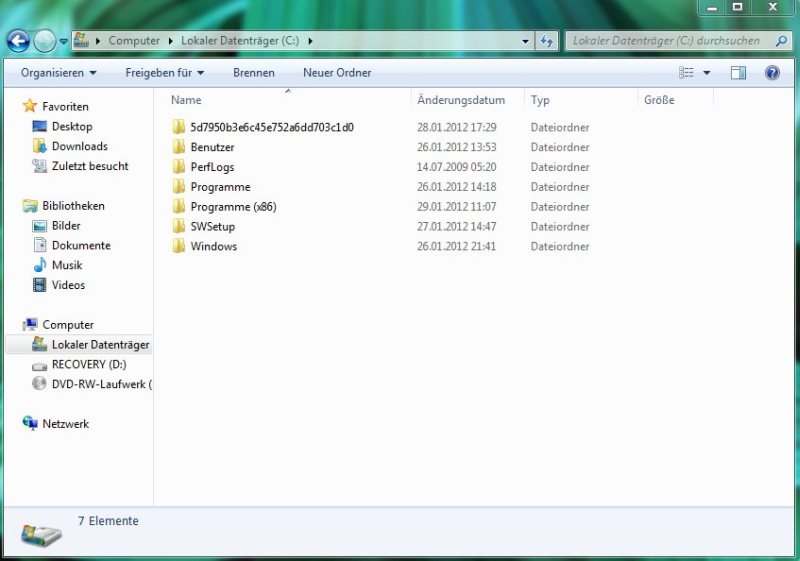
Task: Open DVD-RW-Laufwerk in navigation pane
Action: click(100, 384)
